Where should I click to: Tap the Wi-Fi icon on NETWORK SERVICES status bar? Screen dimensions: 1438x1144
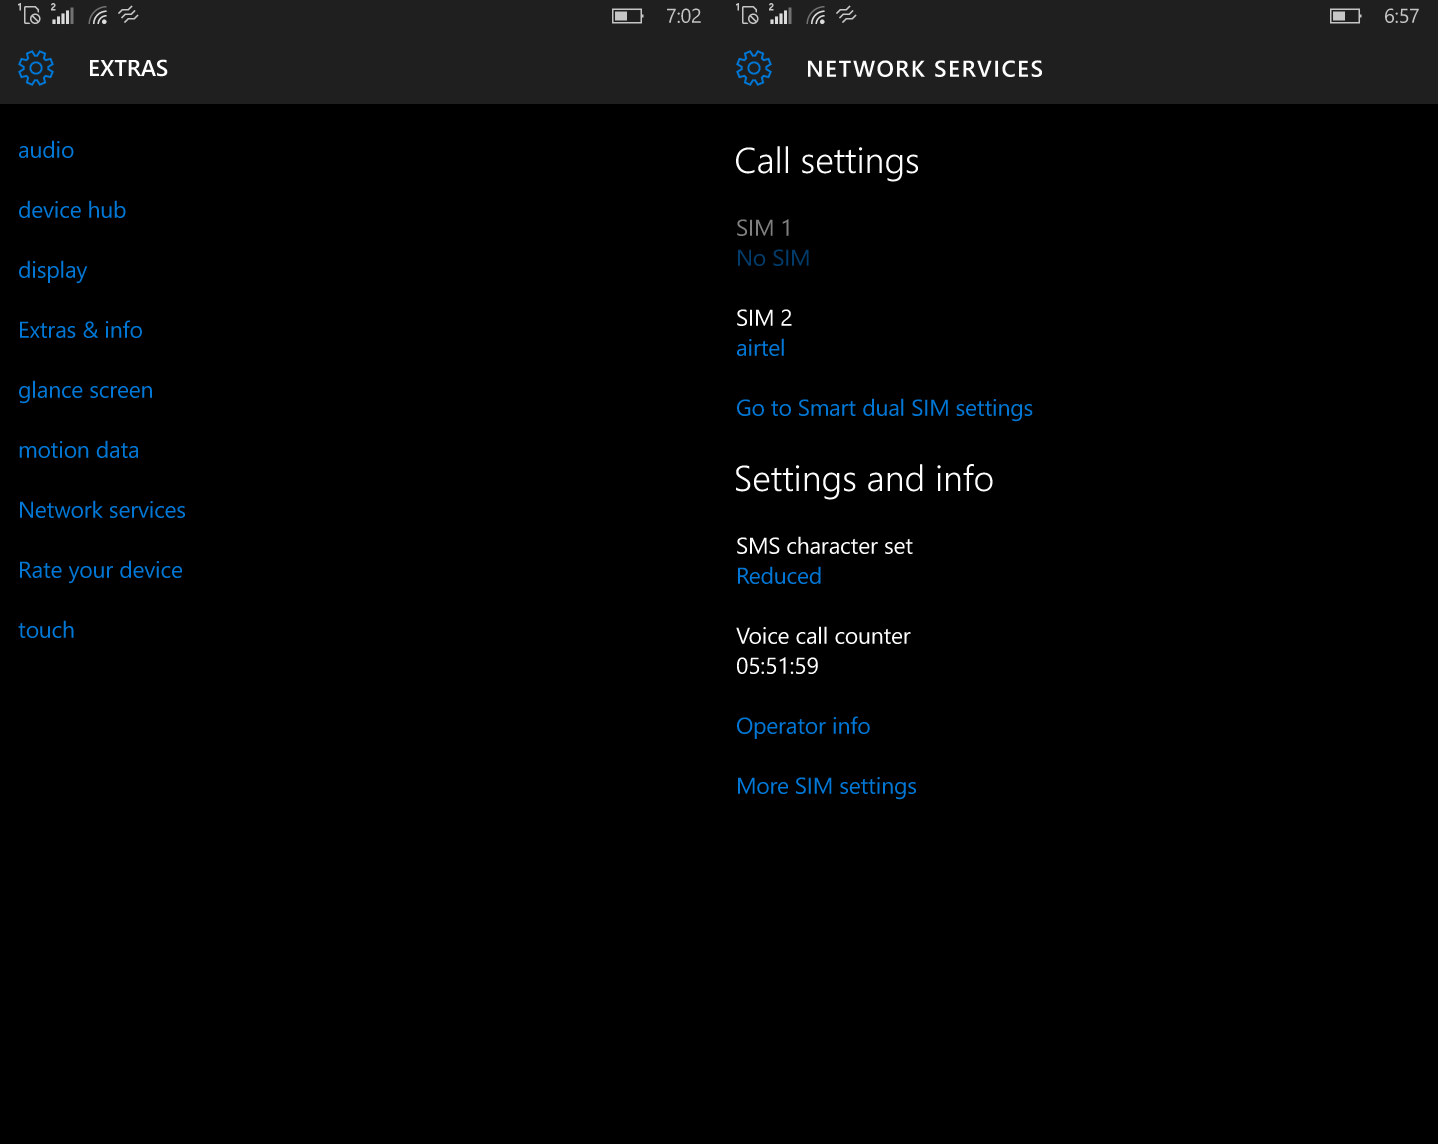pyautogui.click(x=817, y=15)
